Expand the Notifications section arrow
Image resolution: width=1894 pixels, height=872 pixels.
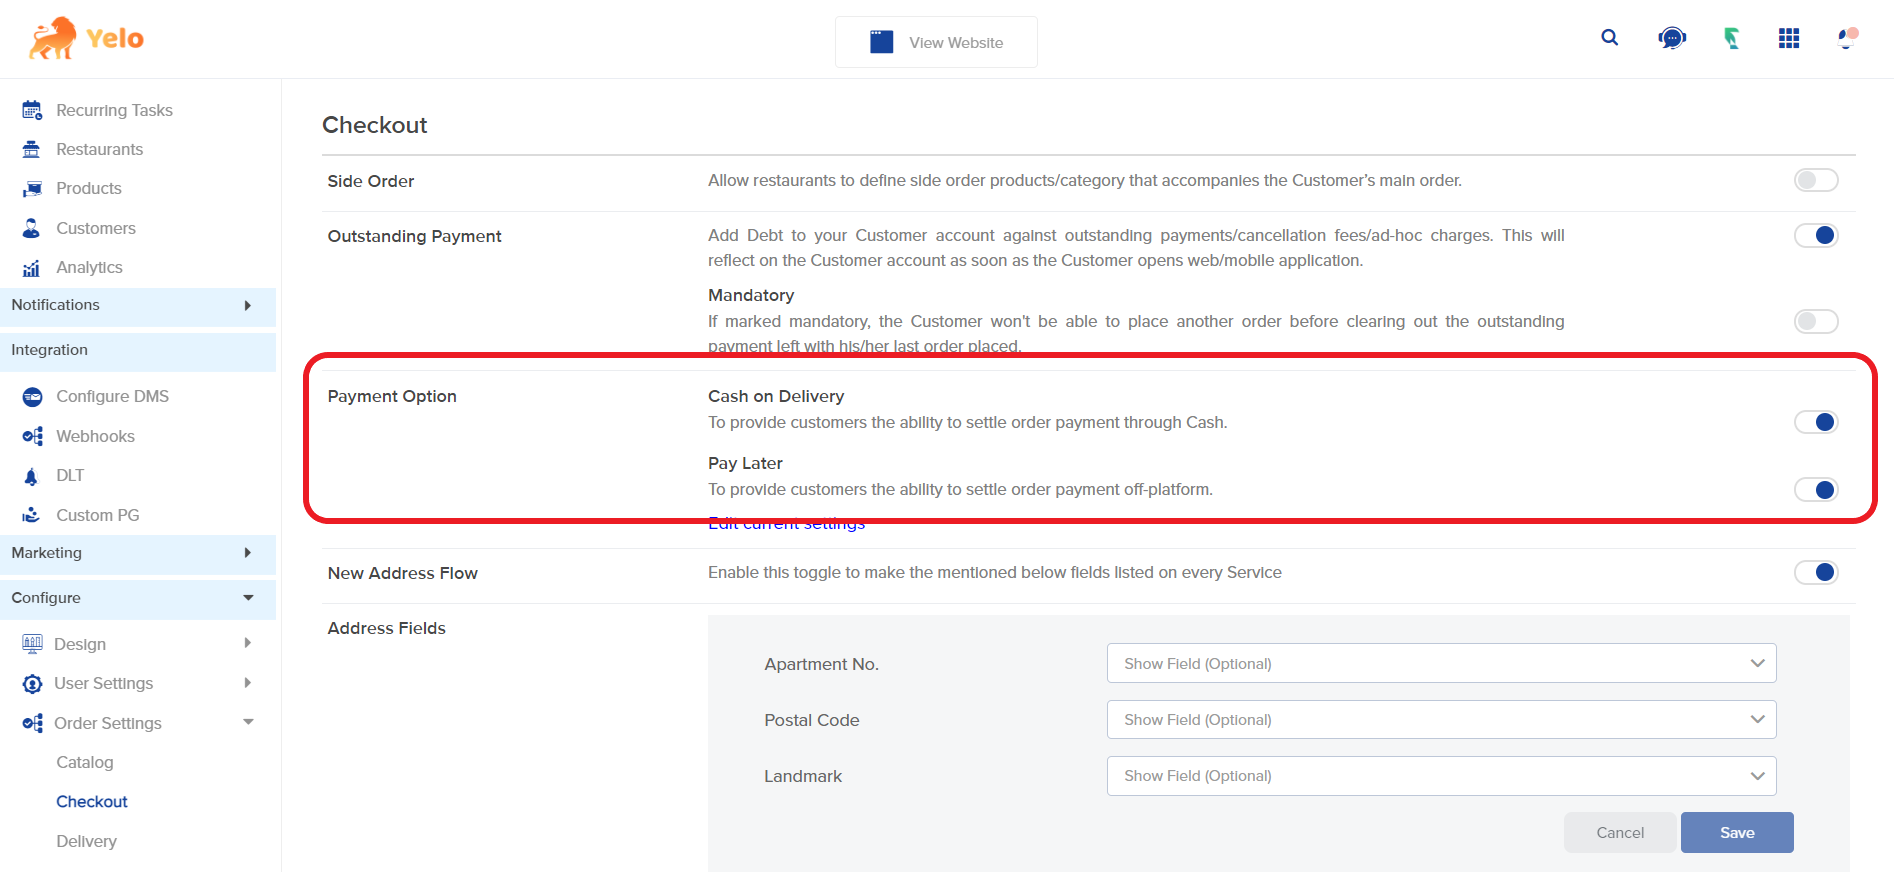(x=248, y=305)
